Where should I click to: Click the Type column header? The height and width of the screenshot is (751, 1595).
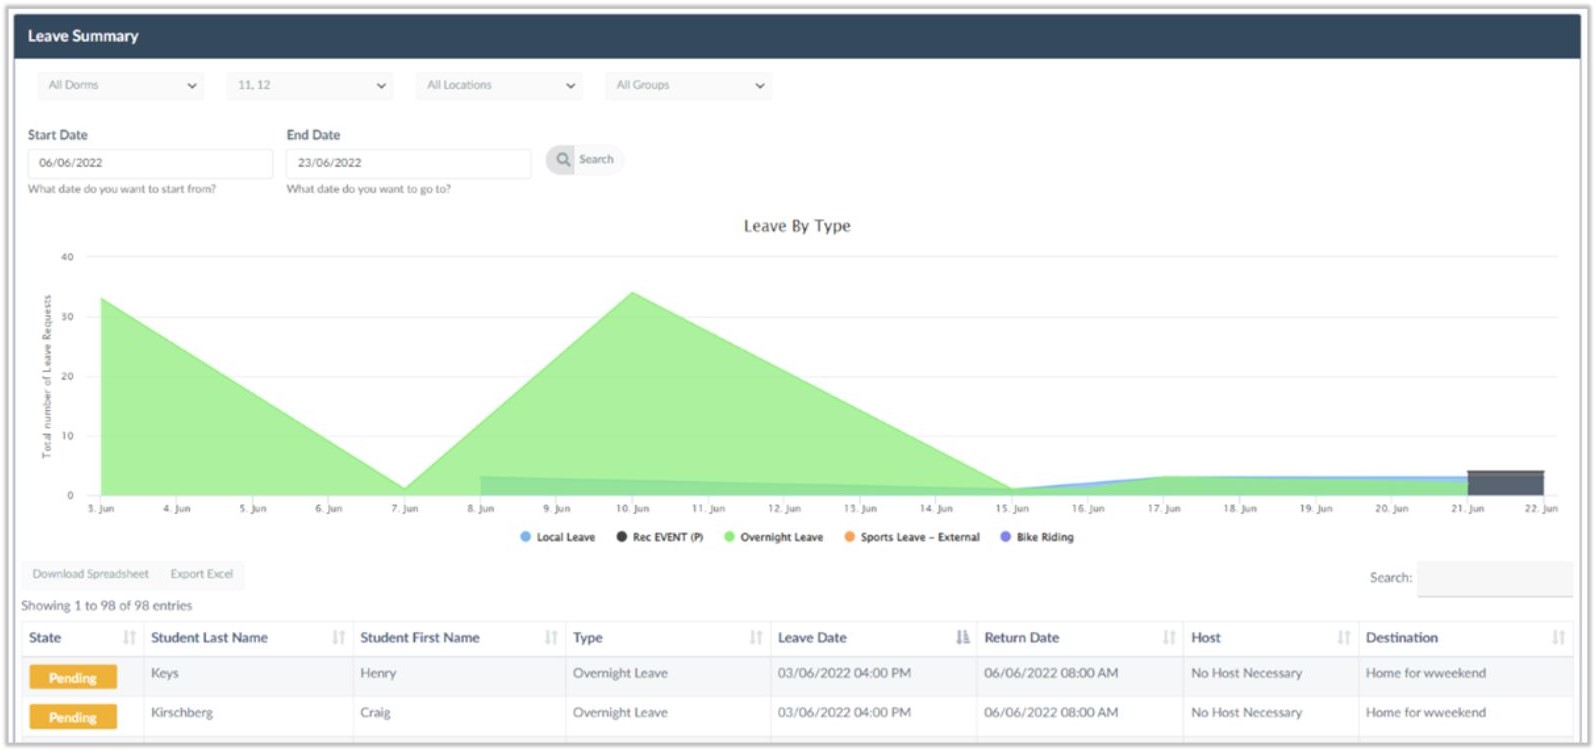(x=668, y=638)
